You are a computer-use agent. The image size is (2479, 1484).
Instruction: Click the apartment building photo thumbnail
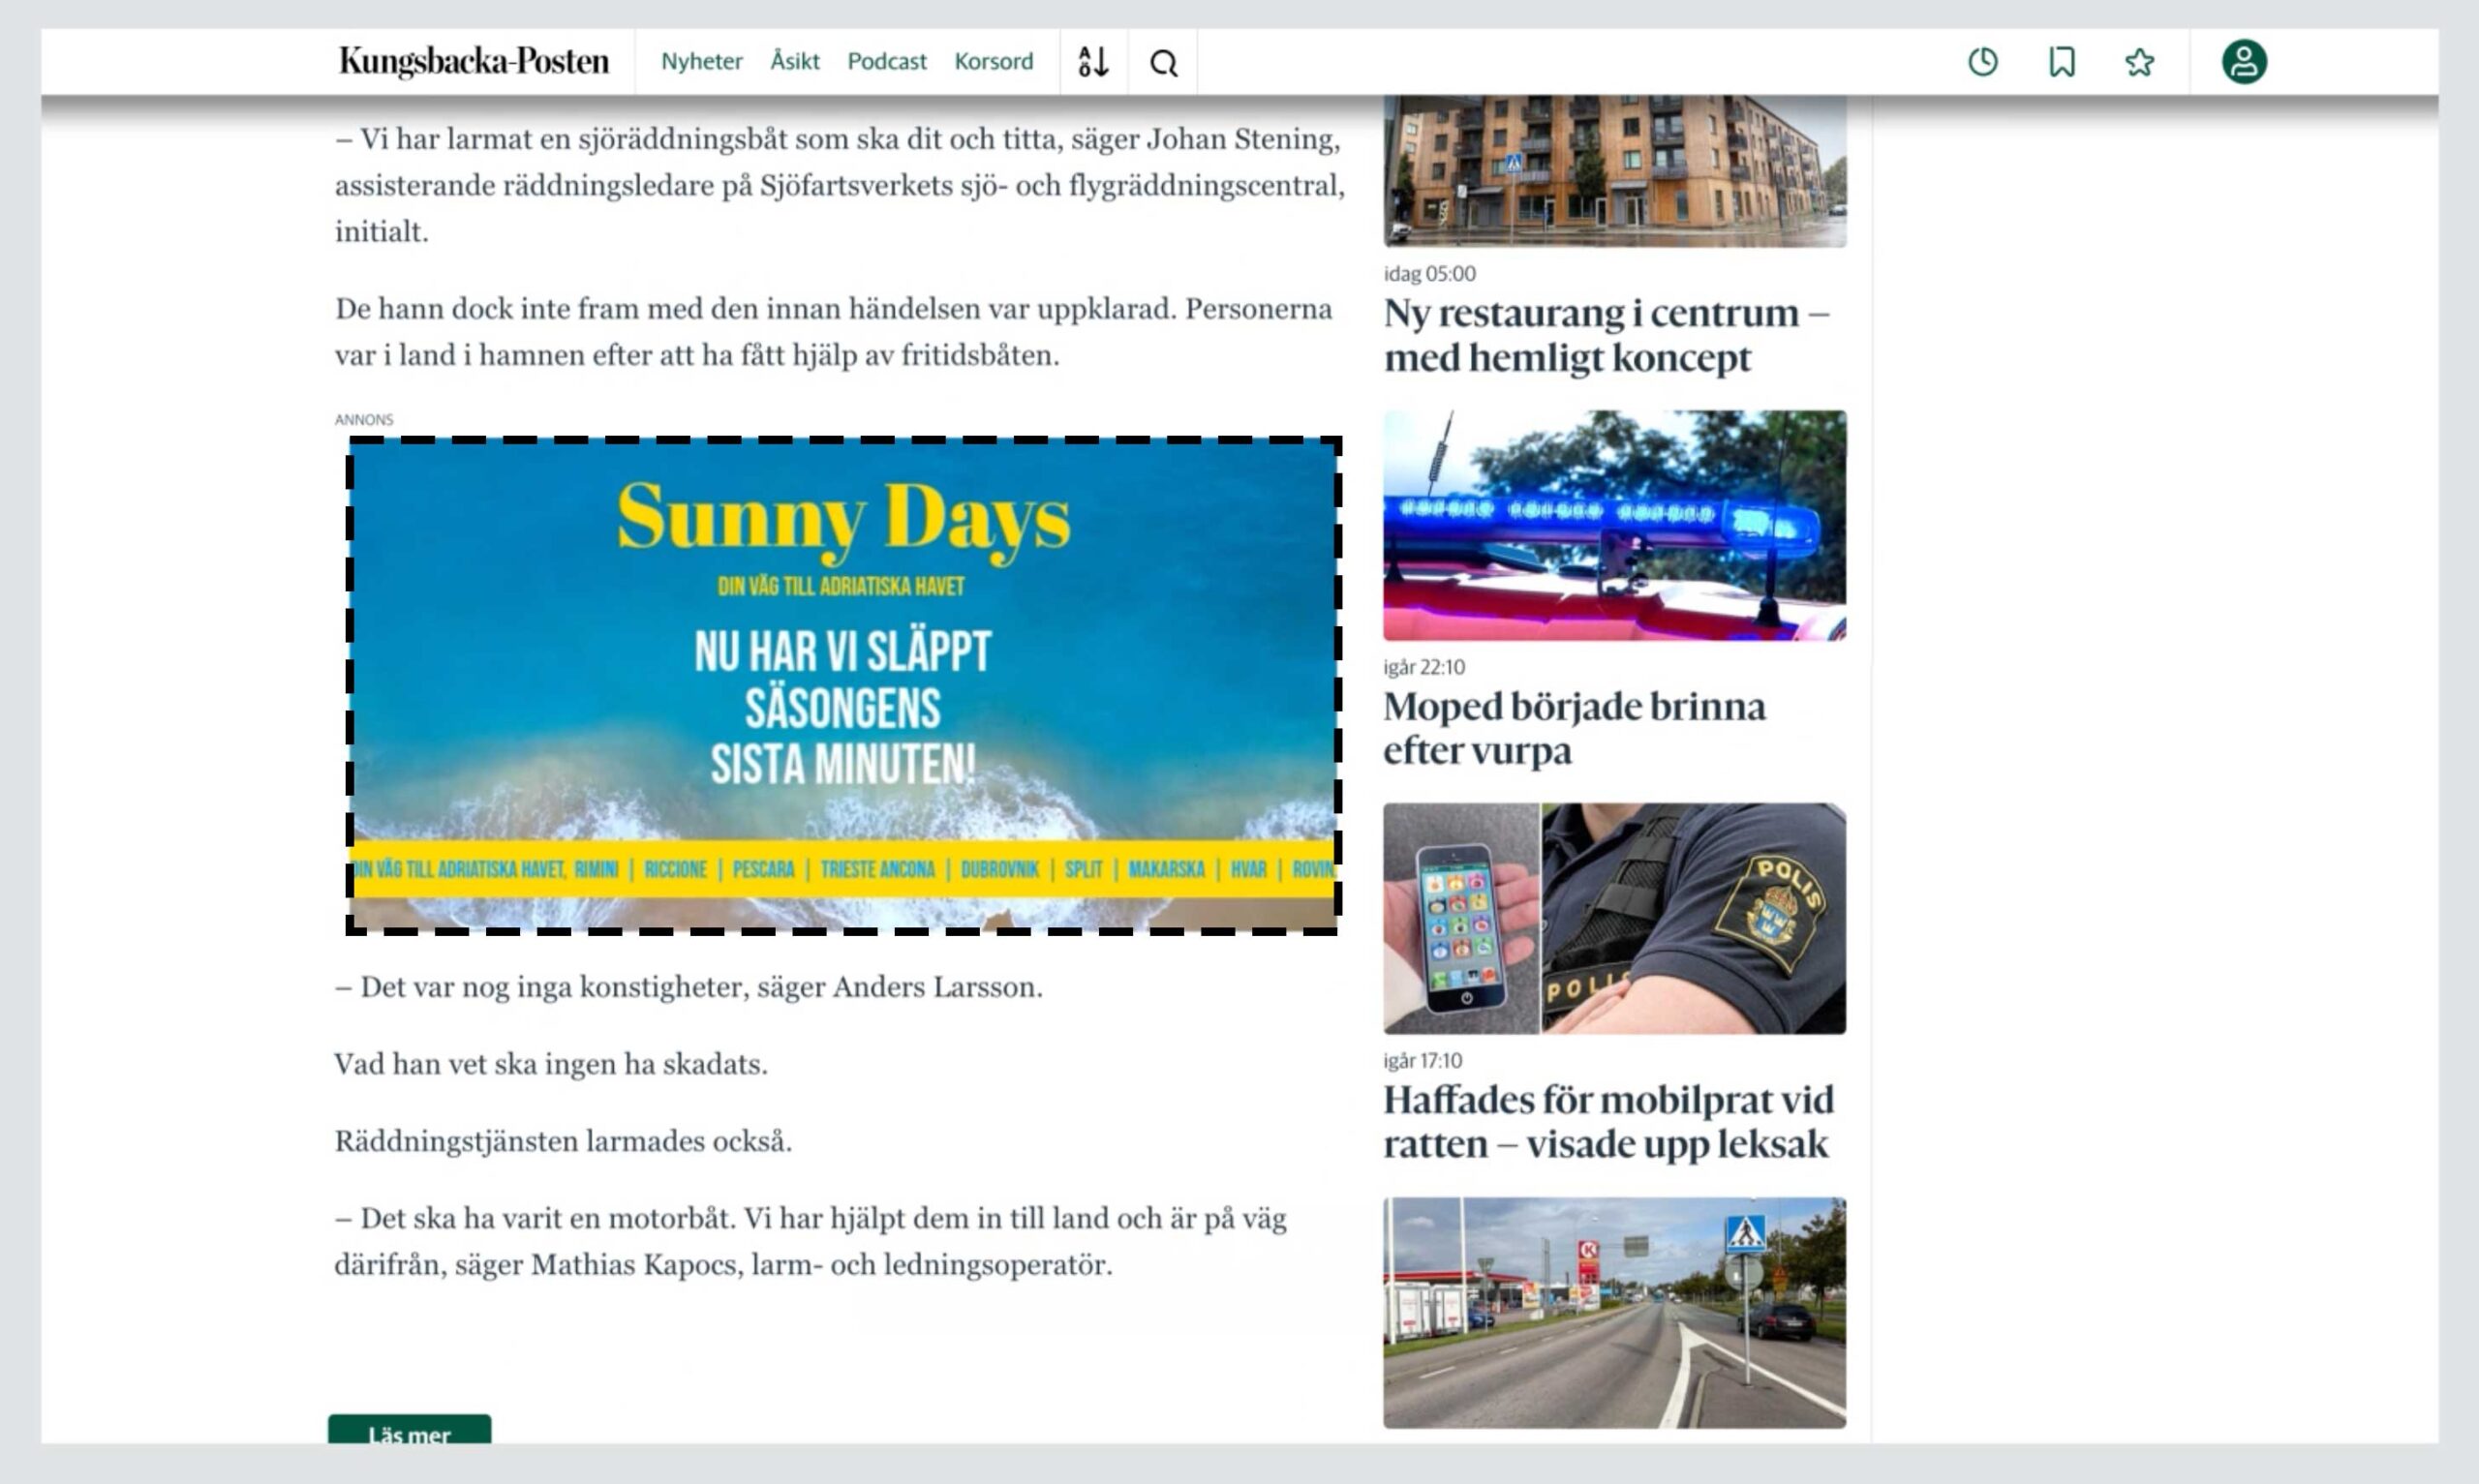[1614, 170]
